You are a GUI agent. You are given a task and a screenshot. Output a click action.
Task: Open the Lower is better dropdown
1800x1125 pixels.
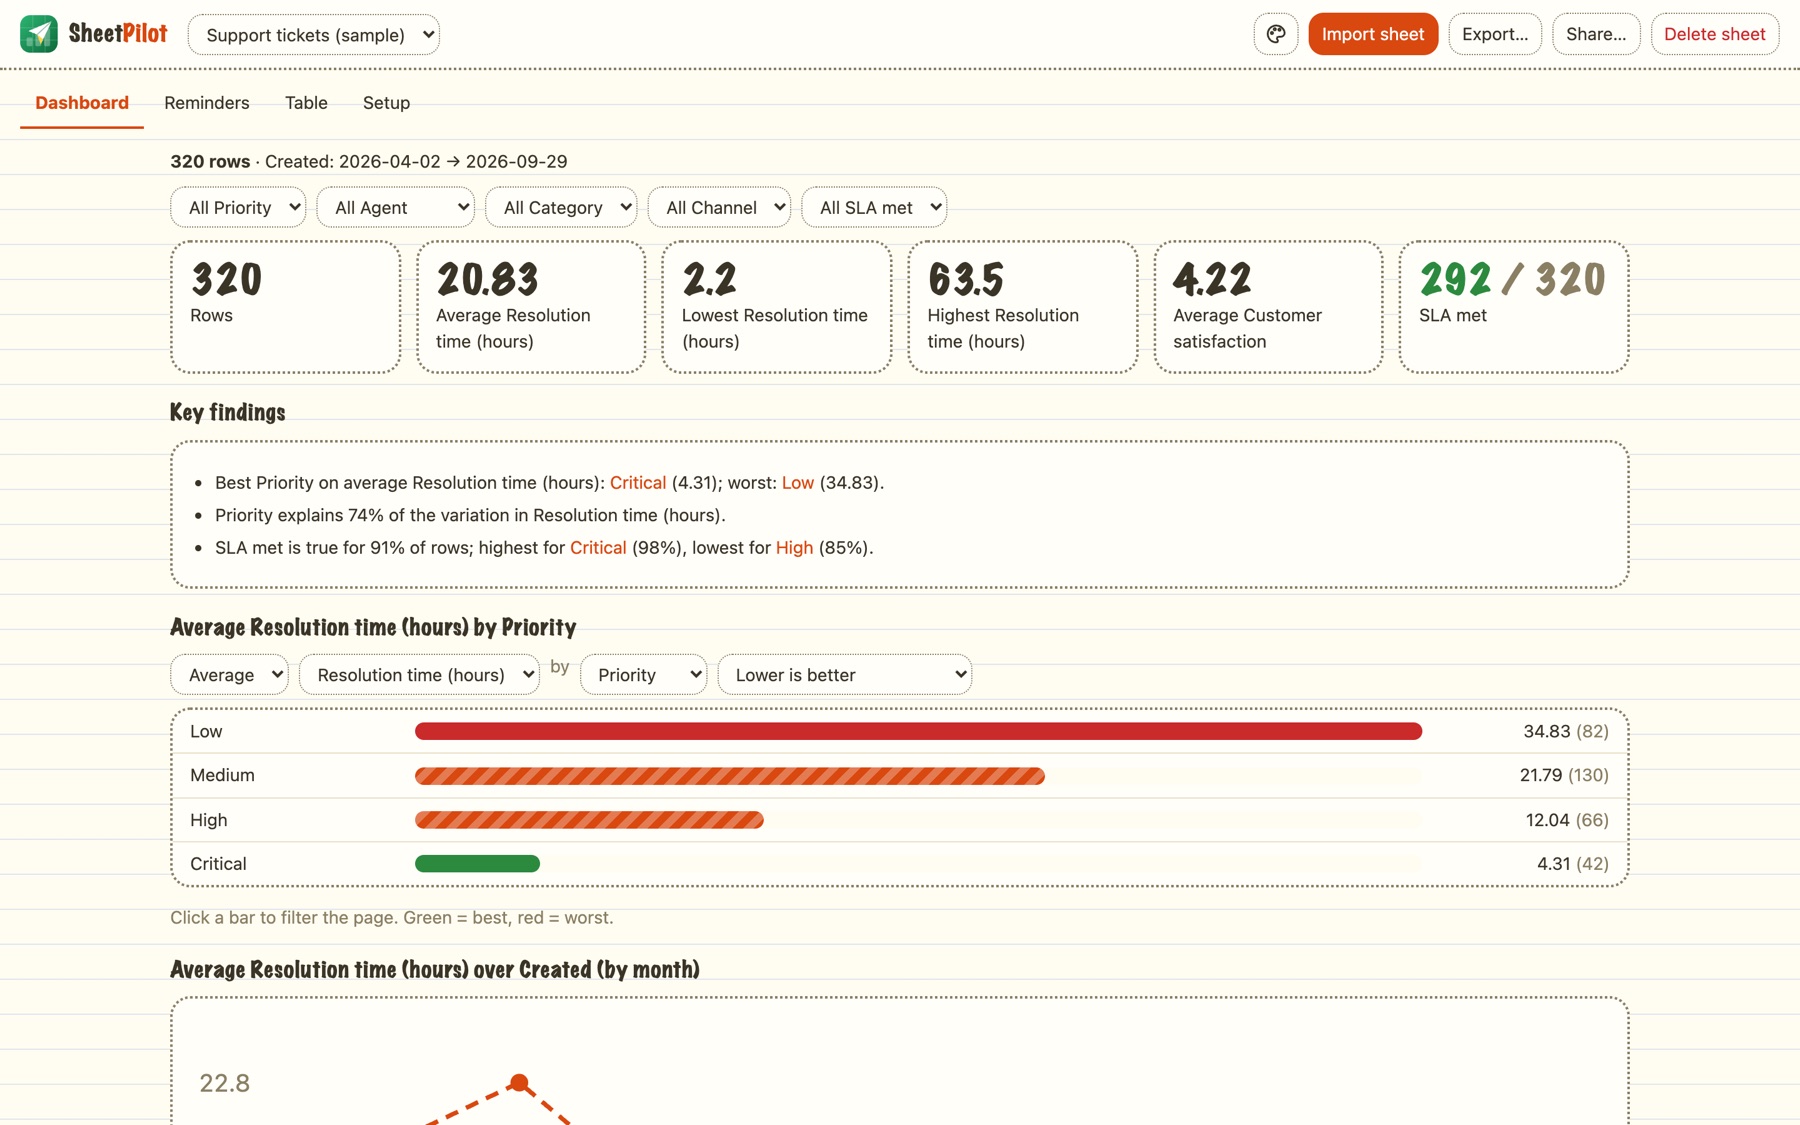845,675
